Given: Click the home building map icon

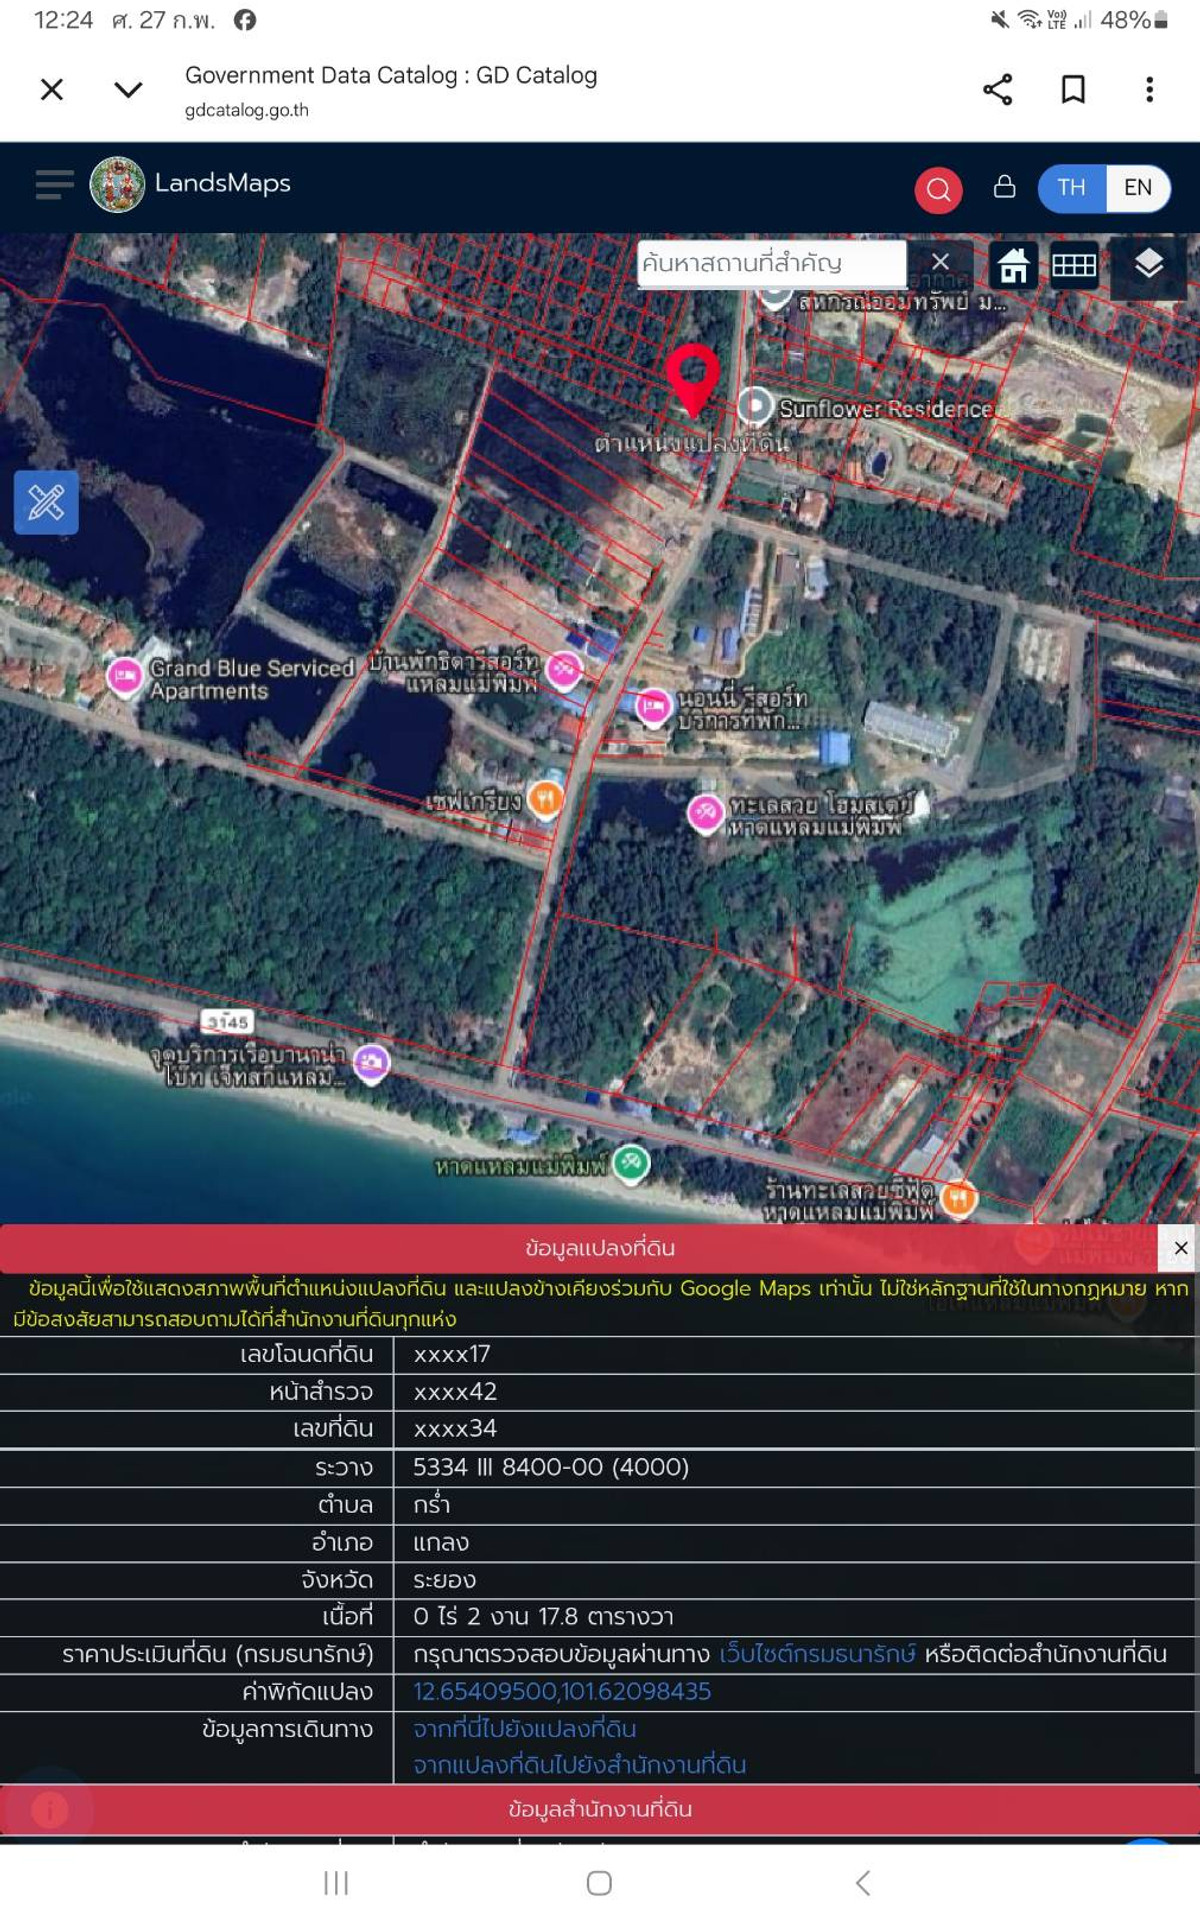Looking at the screenshot, I should coord(1013,266).
